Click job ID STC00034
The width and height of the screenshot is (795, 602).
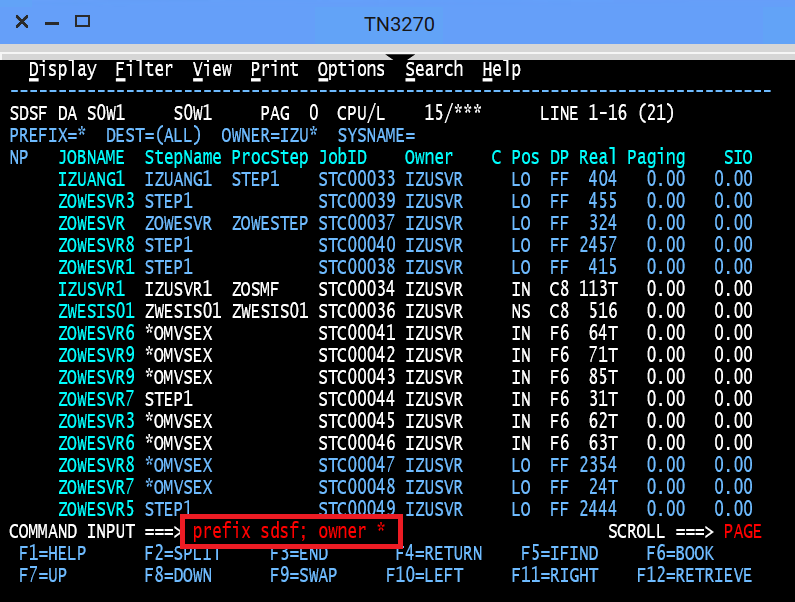point(356,289)
